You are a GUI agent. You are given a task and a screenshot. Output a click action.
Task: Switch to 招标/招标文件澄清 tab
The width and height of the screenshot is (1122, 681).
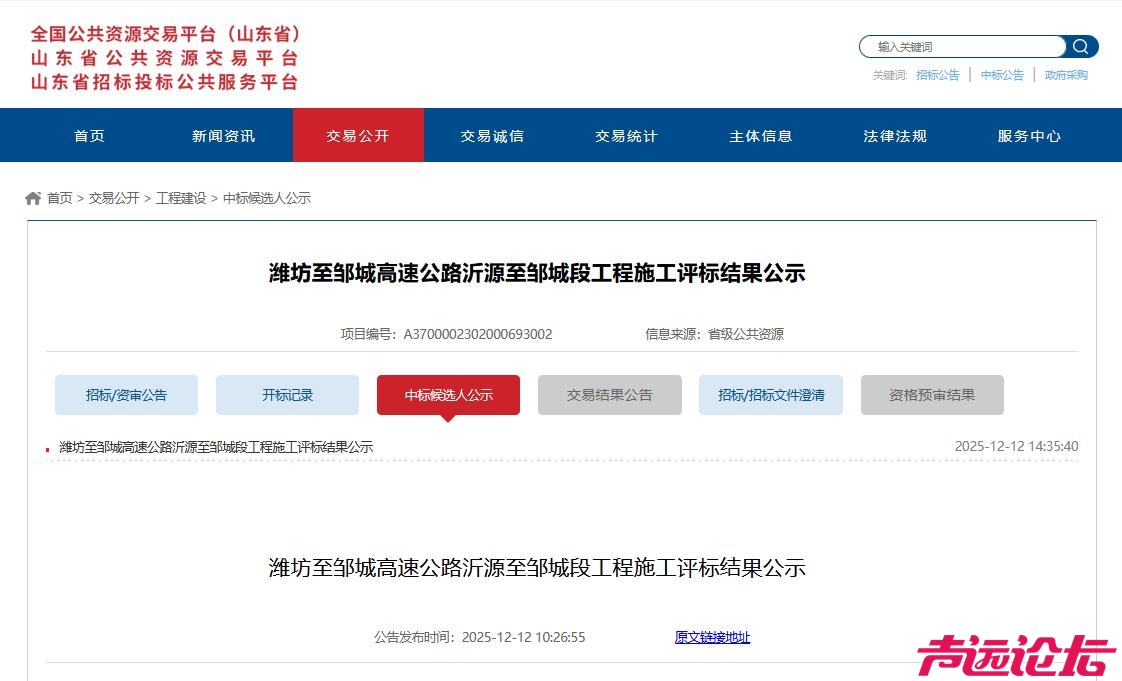(771, 395)
